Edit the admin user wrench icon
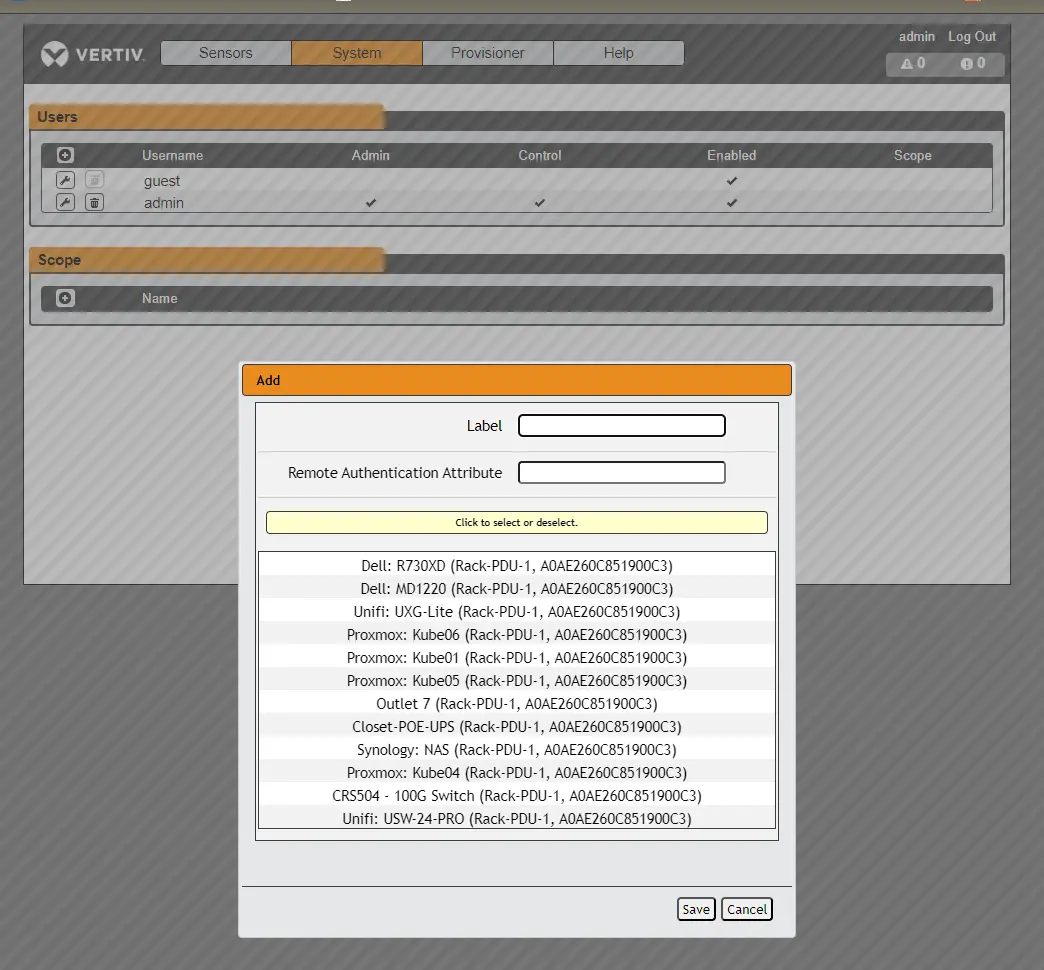This screenshot has width=1044, height=970. point(65,202)
